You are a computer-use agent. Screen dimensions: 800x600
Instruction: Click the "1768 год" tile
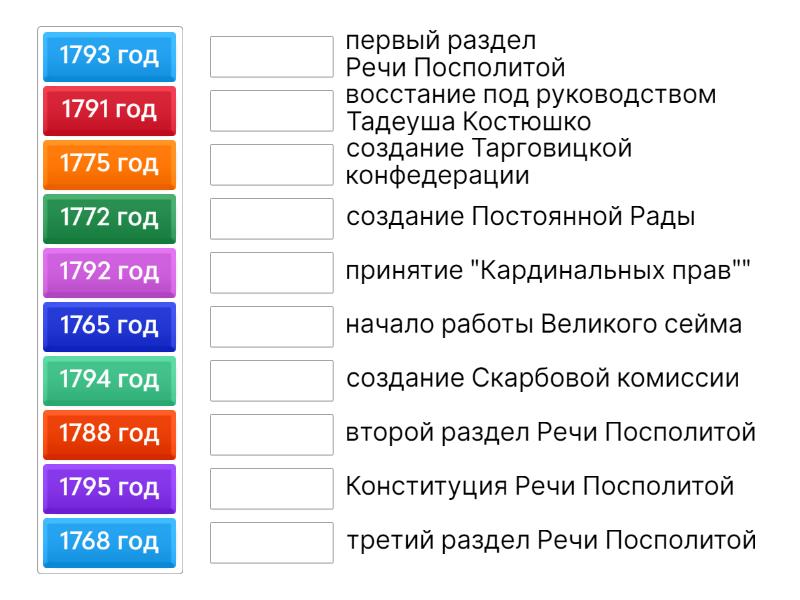click(x=110, y=542)
